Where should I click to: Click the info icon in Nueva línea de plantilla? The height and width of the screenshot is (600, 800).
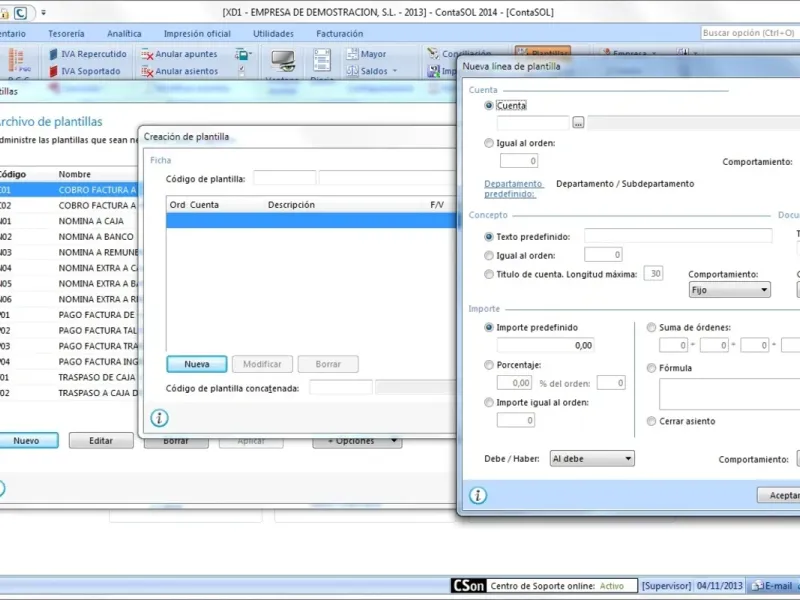pos(478,495)
